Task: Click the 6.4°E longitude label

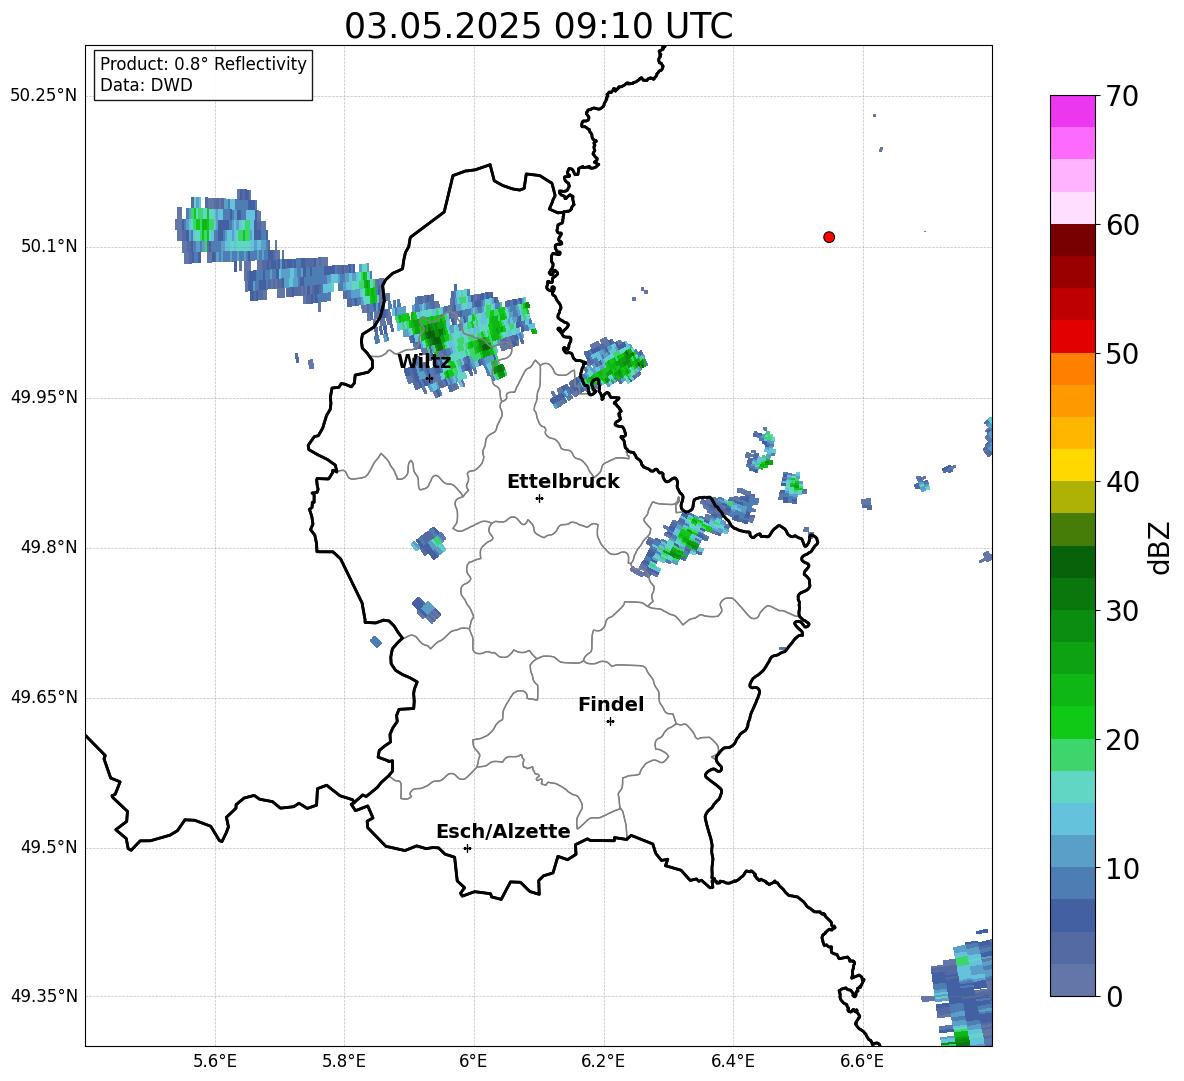Action: coord(732,1061)
